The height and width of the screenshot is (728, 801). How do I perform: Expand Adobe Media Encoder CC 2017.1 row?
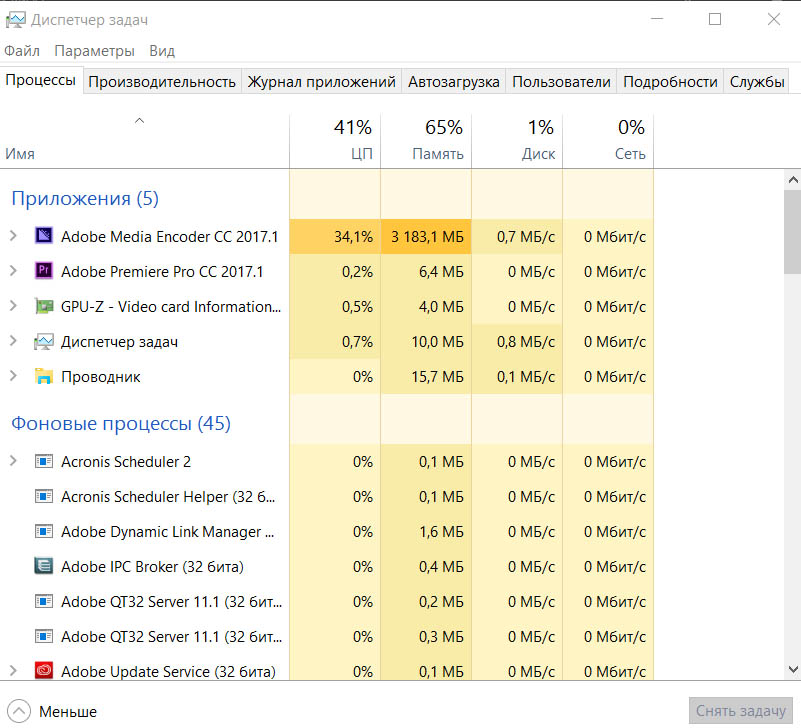click(13, 236)
